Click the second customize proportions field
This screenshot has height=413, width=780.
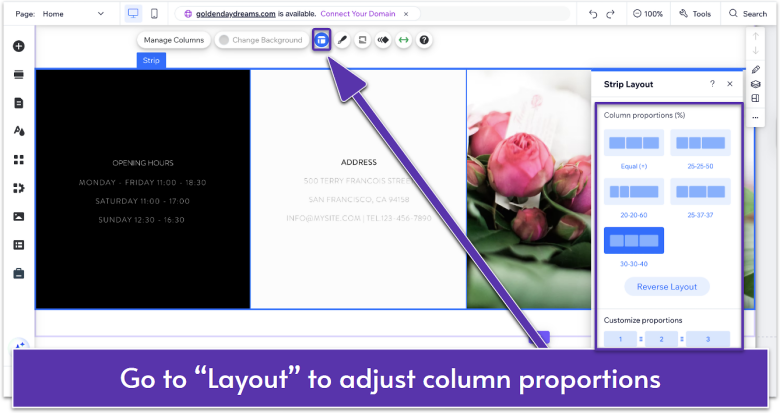(661, 339)
